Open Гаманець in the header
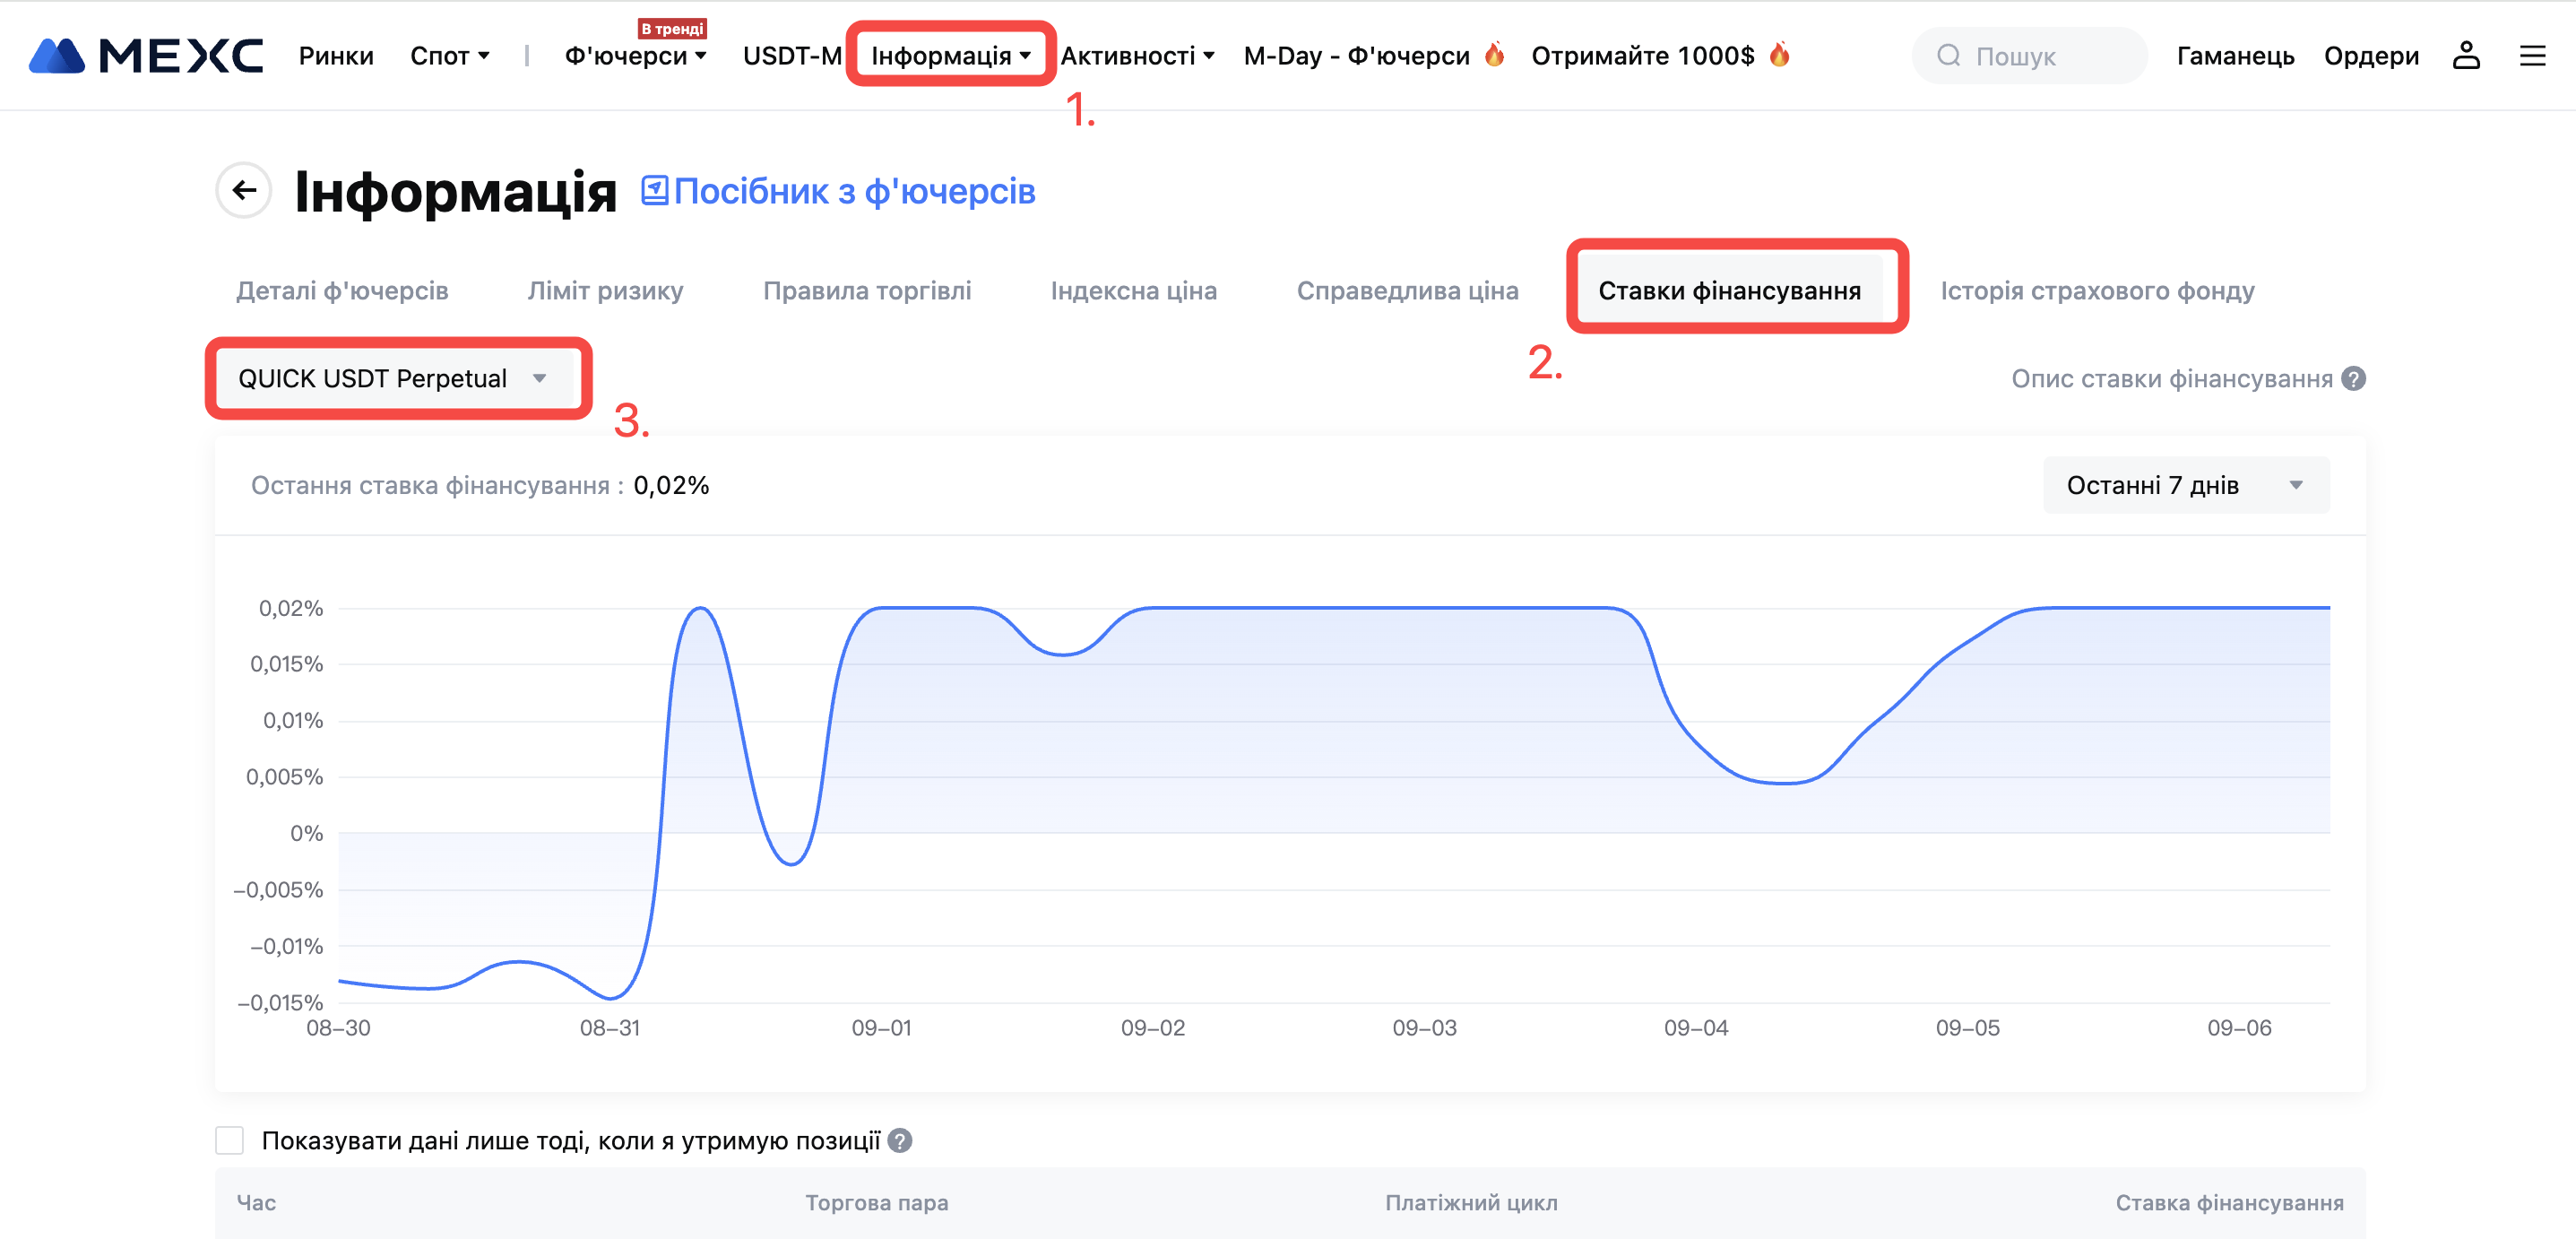Image resolution: width=2576 pixels, height=1248 pixels. (x=2235, y=56)
